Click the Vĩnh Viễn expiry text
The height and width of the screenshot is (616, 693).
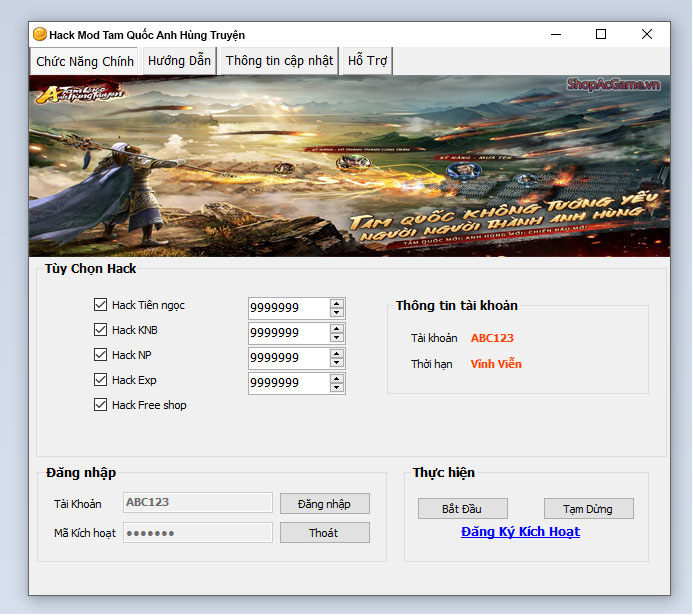coord(496,364)
